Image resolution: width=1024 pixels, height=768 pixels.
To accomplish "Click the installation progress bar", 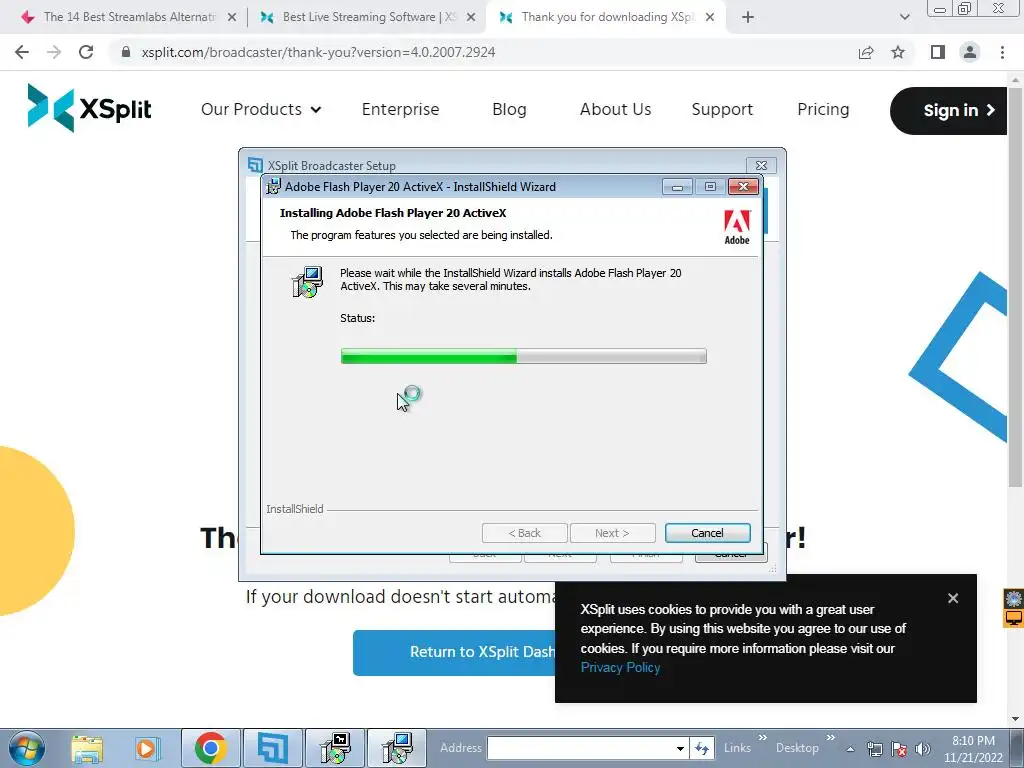I will [x=524, y=356].
